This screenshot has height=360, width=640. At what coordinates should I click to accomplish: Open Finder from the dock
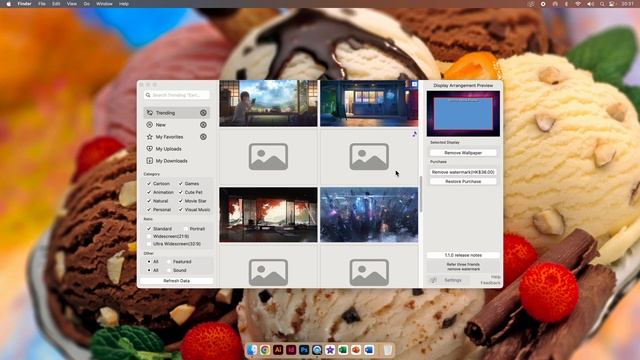[x=252, y=350]
